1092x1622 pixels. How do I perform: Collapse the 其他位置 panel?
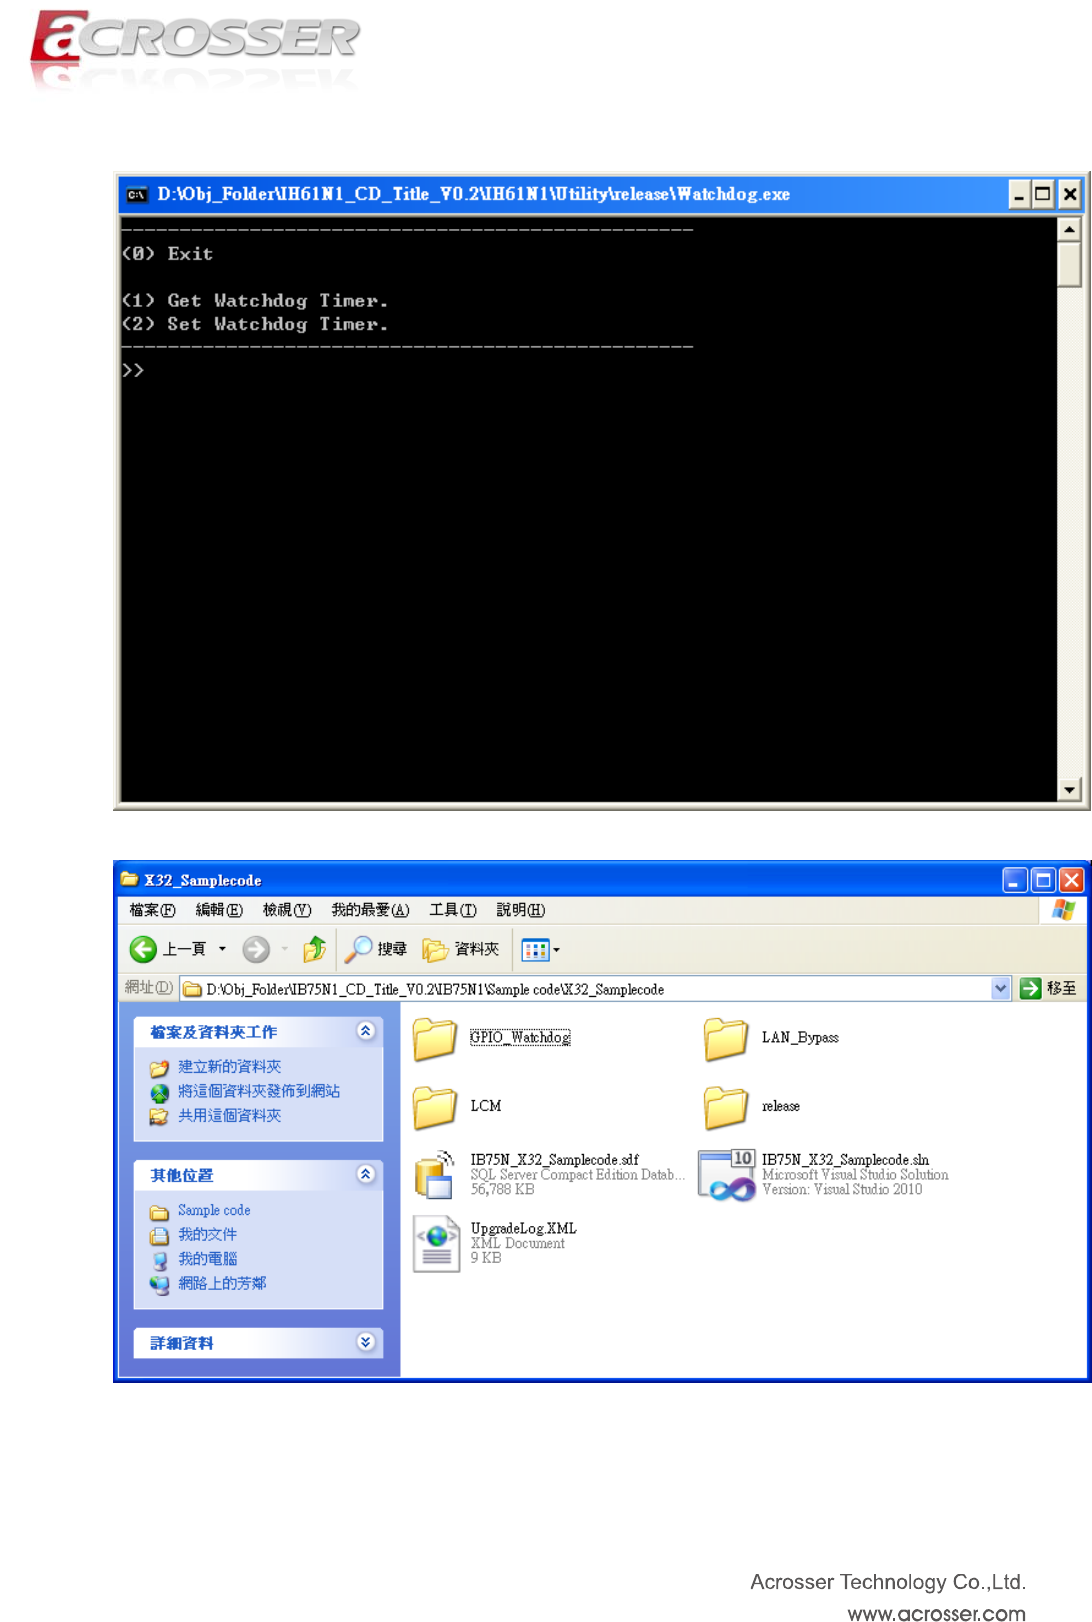366,1174
